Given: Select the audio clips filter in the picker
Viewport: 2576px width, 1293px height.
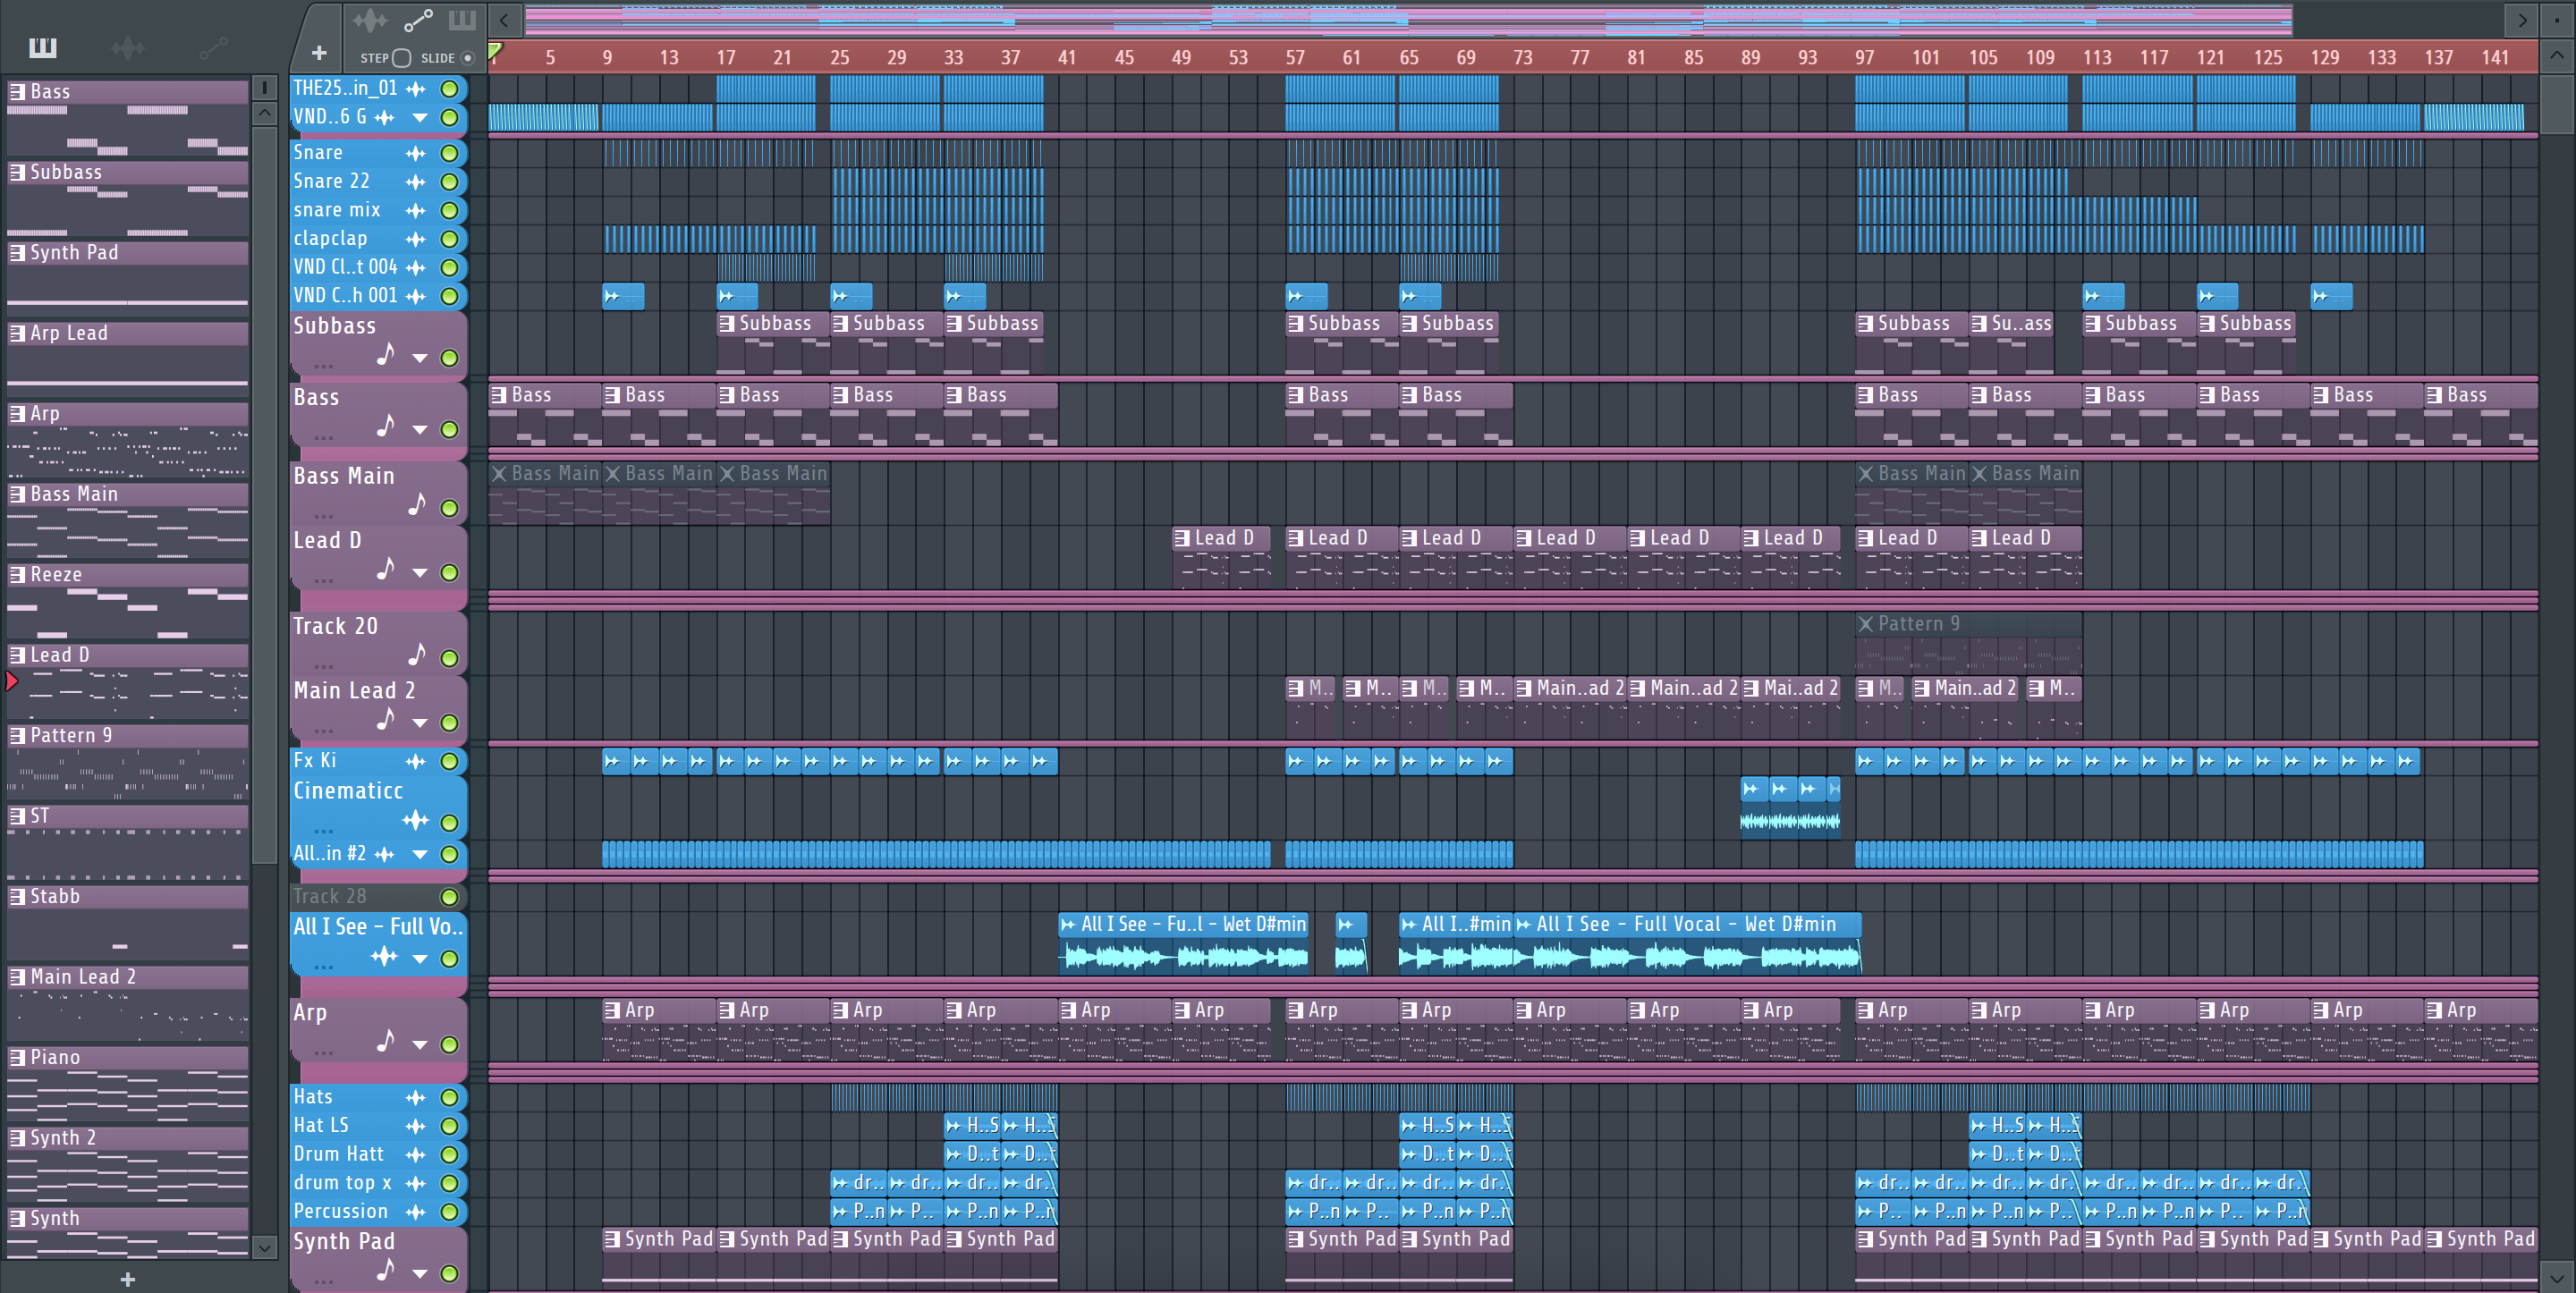Looking at the screenshot, I should click(128, 47).
